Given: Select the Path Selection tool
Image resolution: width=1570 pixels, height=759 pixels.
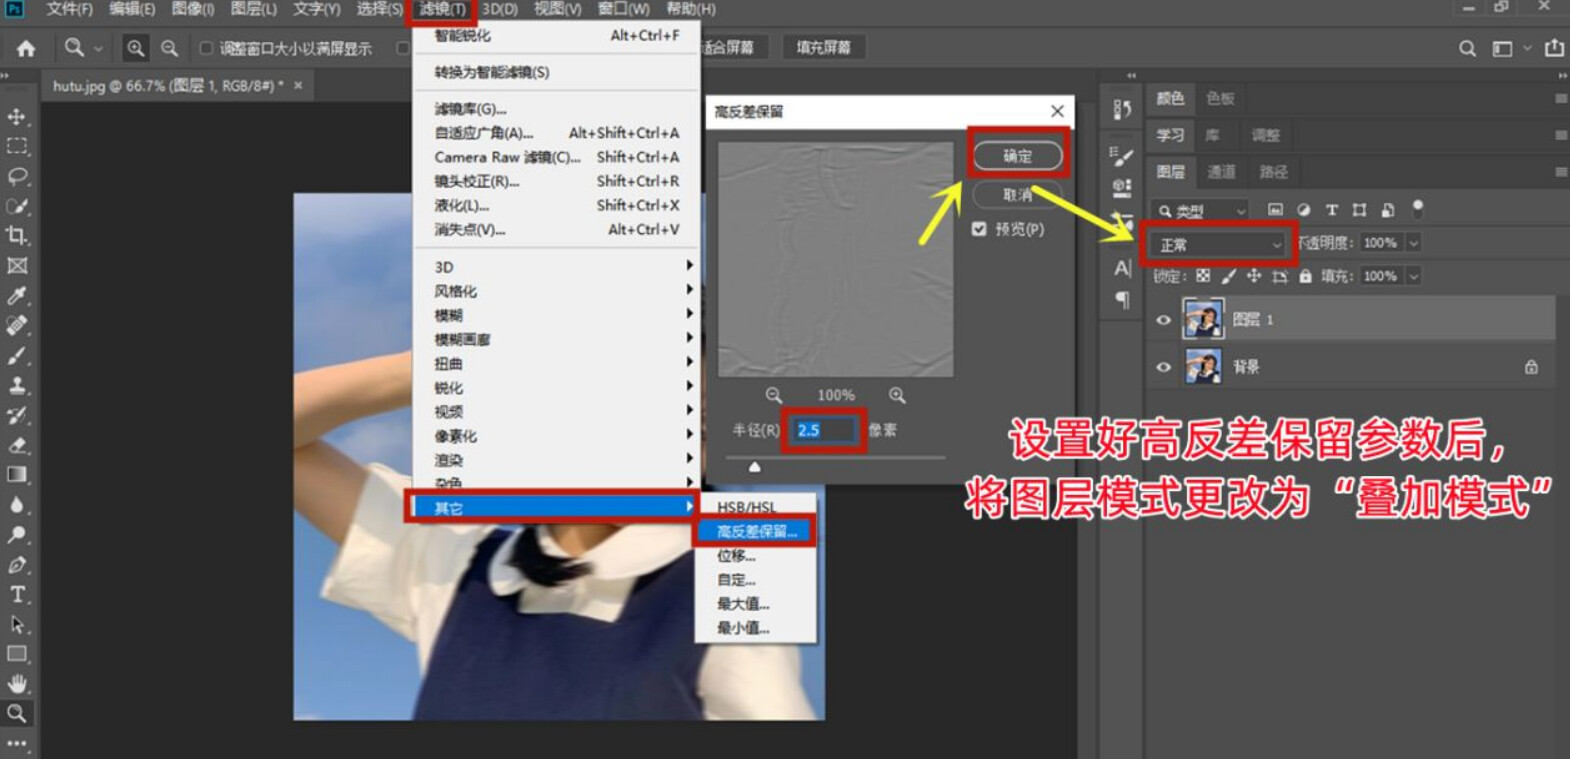Looking at the screenshot, I should (x=17, y=624).
